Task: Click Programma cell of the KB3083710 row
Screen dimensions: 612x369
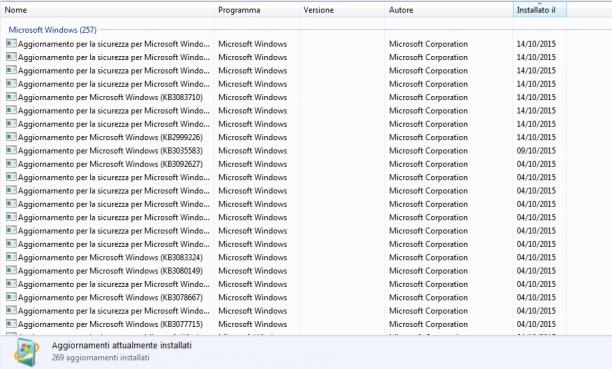Action: tap(253, 97)
